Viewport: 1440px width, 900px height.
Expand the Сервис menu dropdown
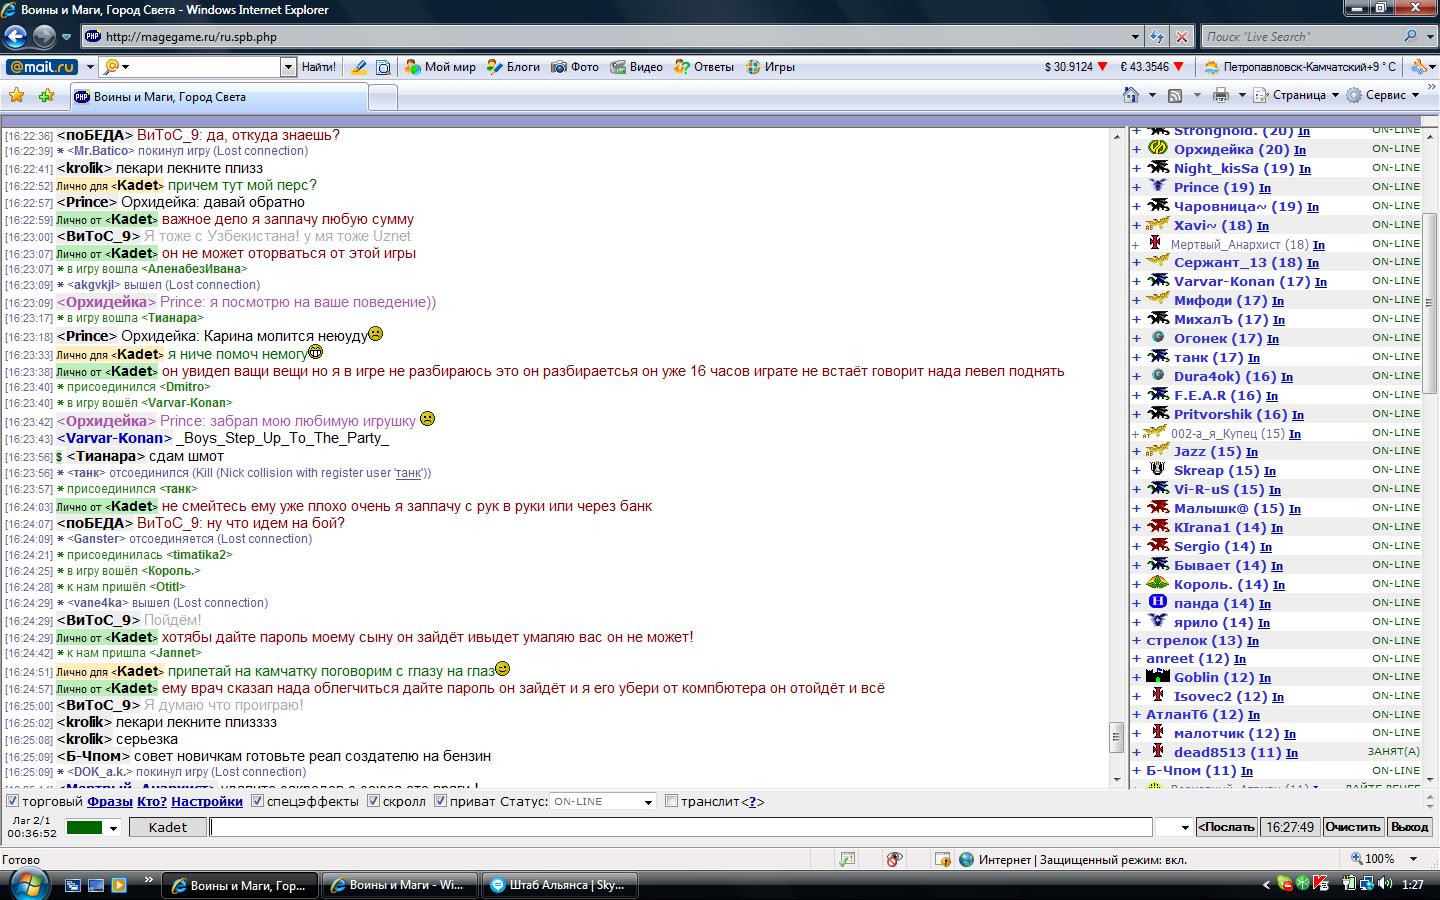[1415, 95]
